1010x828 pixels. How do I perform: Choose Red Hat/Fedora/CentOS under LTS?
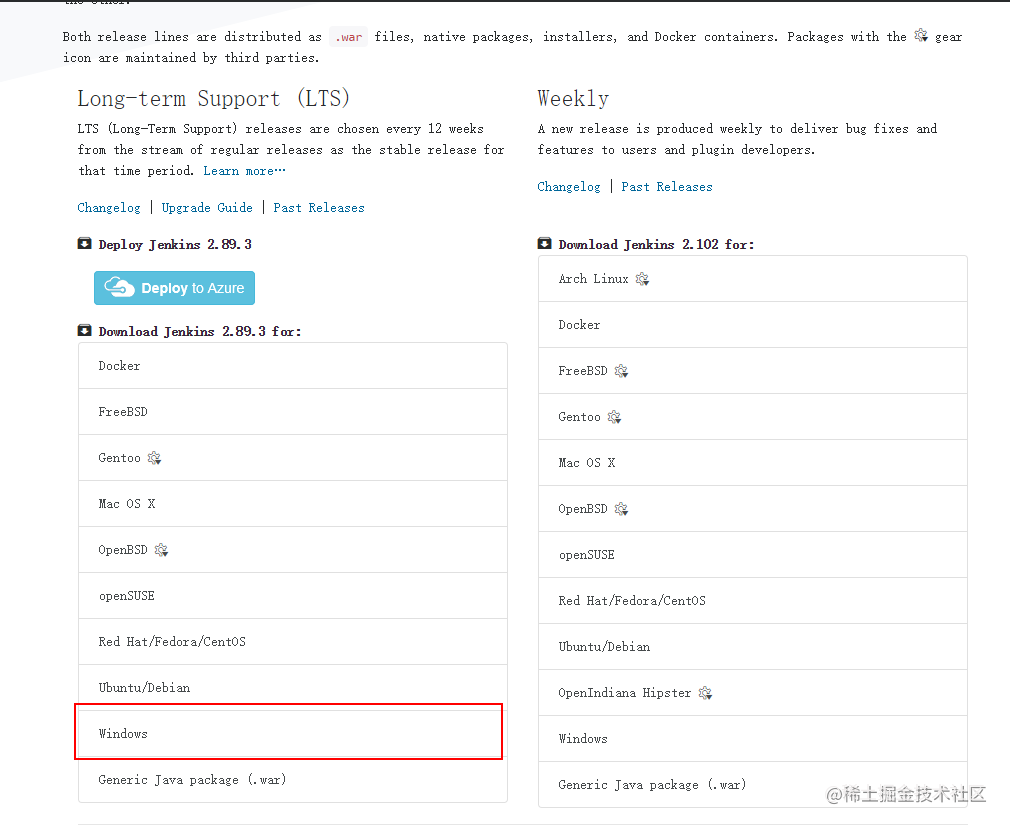click(293, 642)
